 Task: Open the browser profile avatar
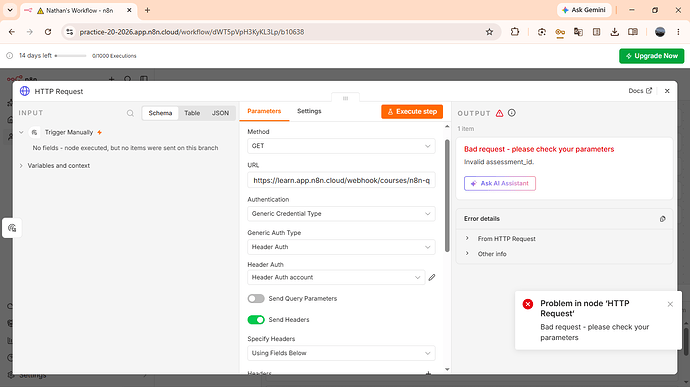(660, 32)
